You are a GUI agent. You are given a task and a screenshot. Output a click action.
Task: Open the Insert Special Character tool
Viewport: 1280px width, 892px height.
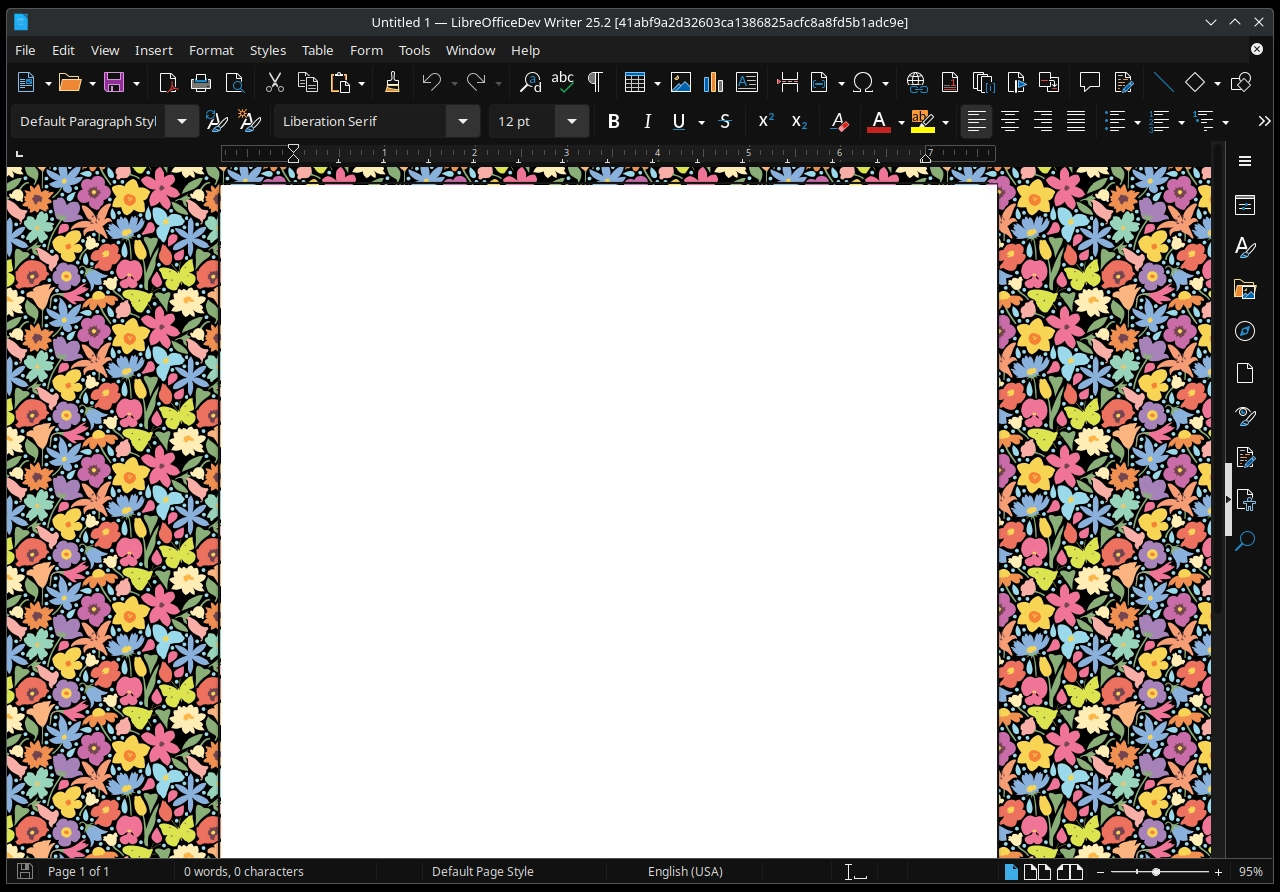(x=864, y=82)
